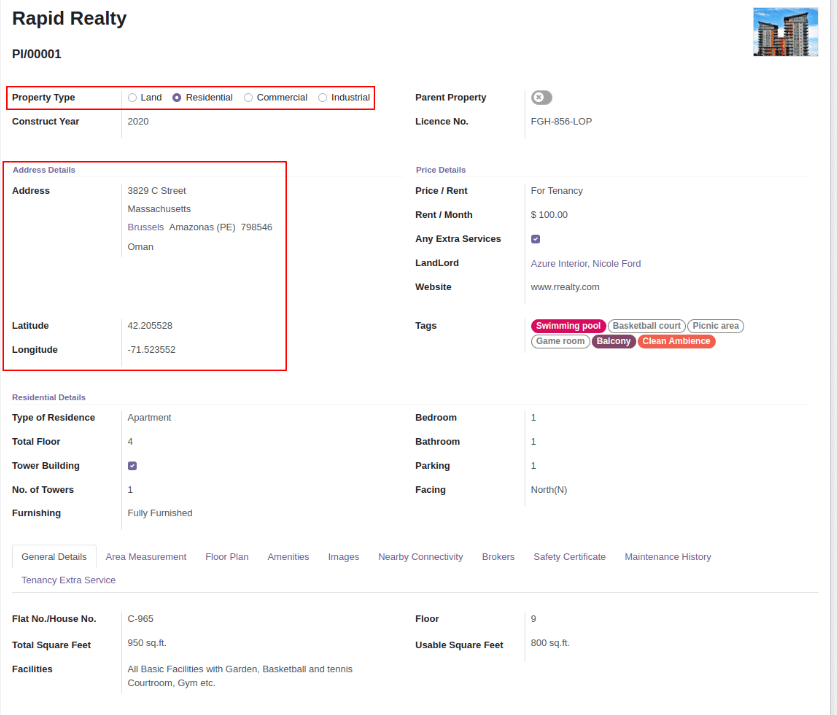
Task: Uncheck the Any Extra Services checkbox
Action: (x=536, y=239)
